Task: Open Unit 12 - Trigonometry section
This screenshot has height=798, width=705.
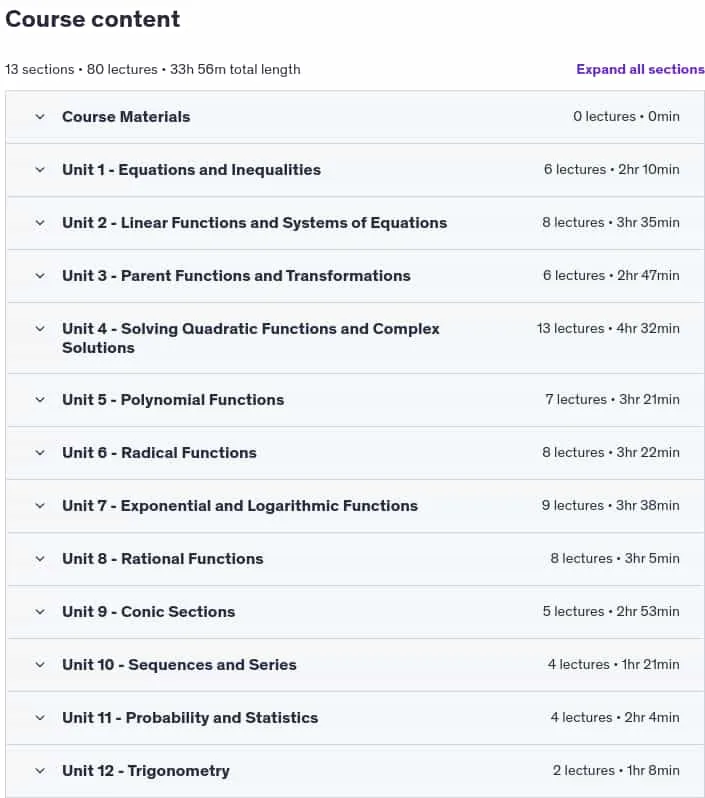Action: (355, 771)
